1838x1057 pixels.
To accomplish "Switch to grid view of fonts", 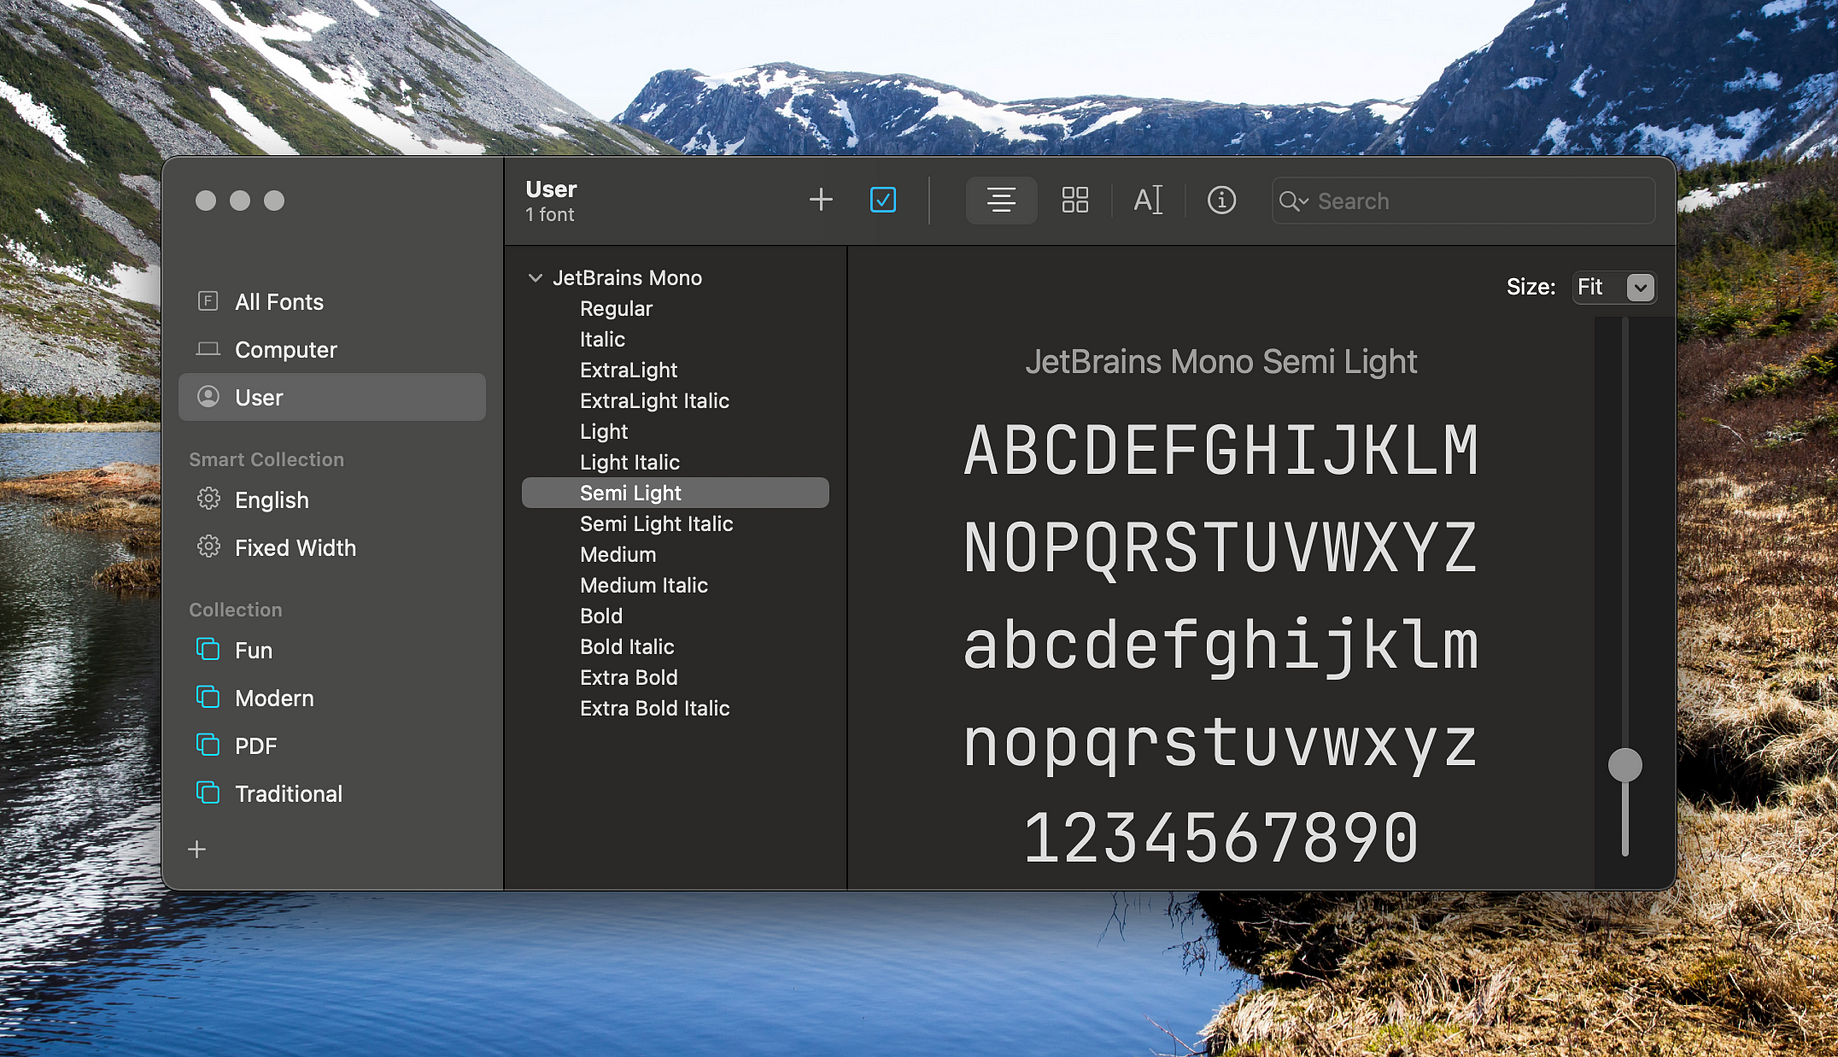I will (1075, 200).
